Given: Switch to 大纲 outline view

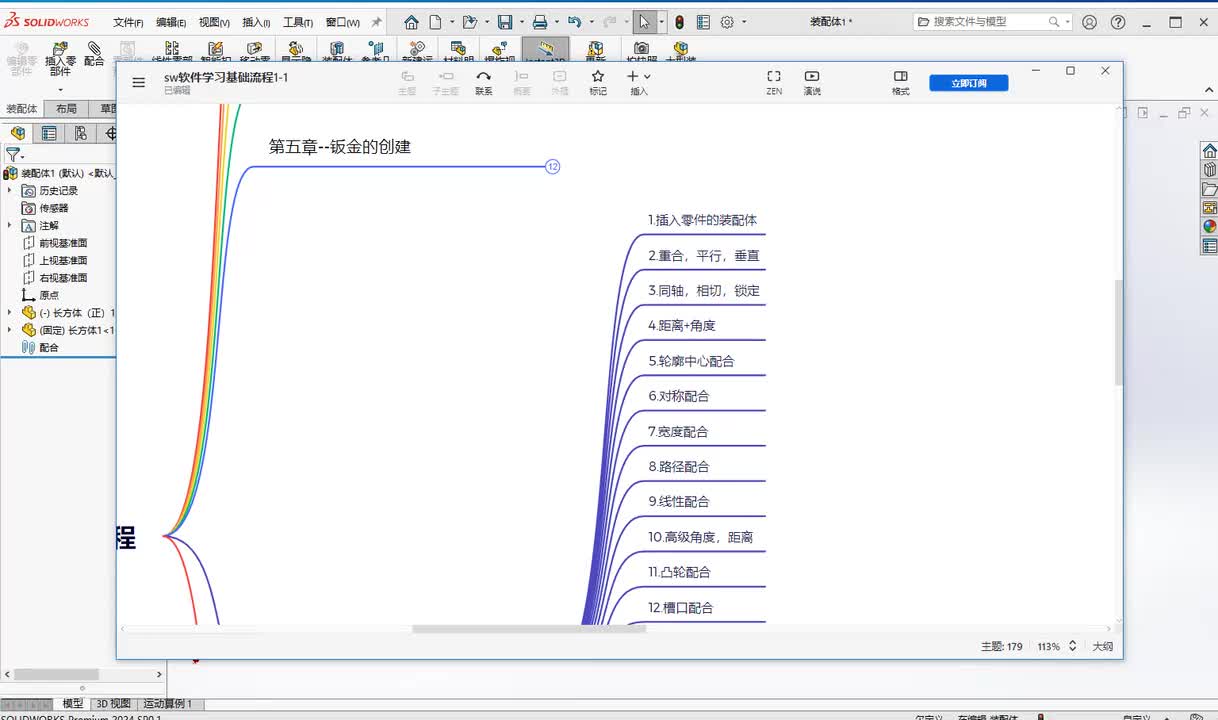Looking at the screenshot, I should 1102,646.
